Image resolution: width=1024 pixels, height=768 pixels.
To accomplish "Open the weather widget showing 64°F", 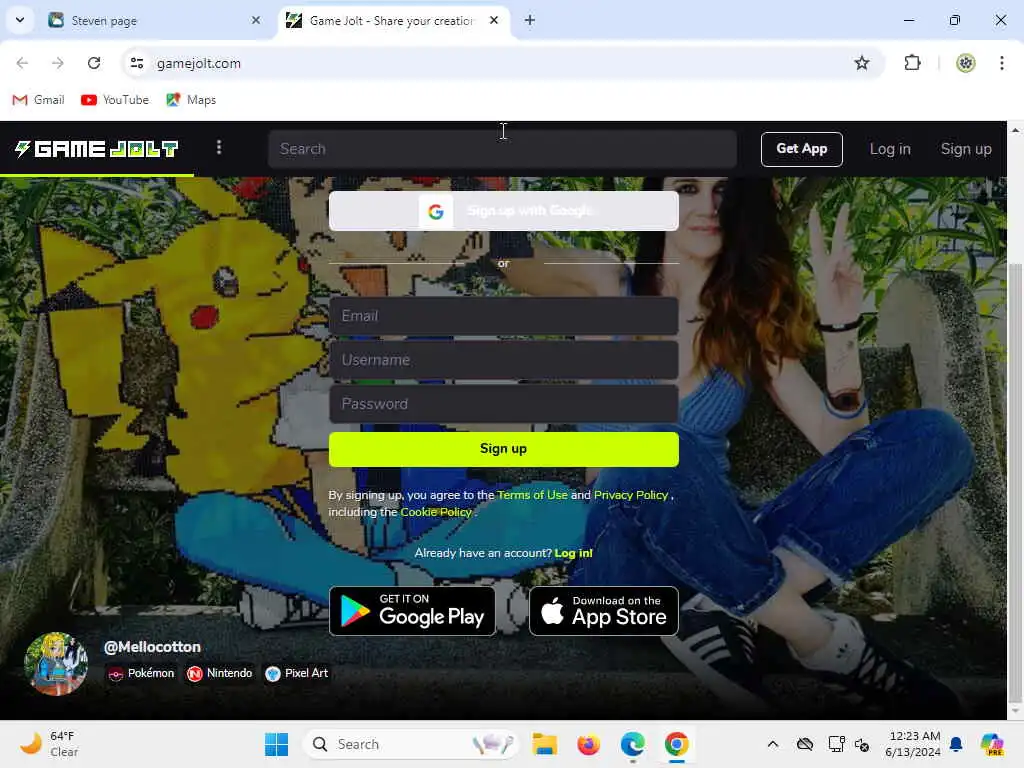I will [x=49, y=744].
